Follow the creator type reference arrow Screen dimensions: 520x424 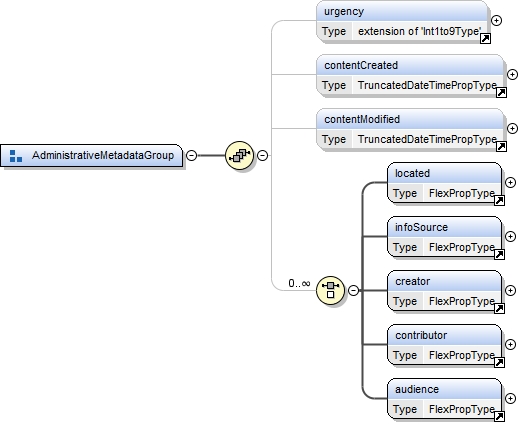(x=499, y=309)
